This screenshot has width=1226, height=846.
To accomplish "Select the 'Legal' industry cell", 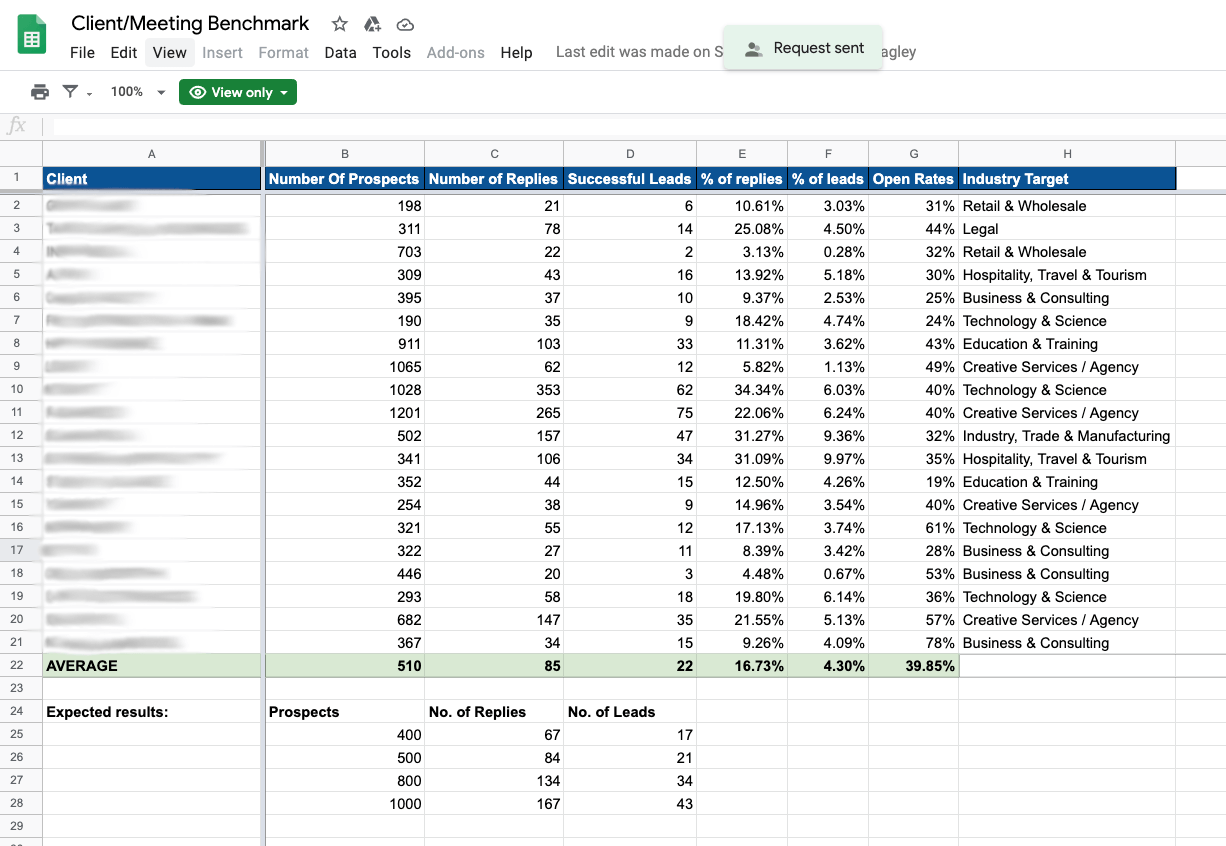I will (1067, 229).
